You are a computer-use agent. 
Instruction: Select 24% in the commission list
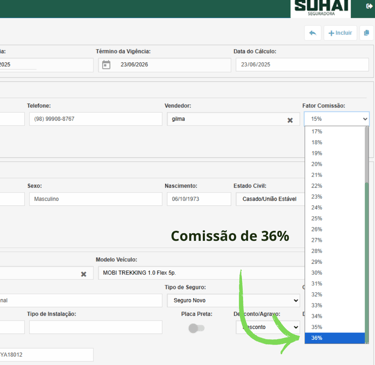tap(335, 207)
